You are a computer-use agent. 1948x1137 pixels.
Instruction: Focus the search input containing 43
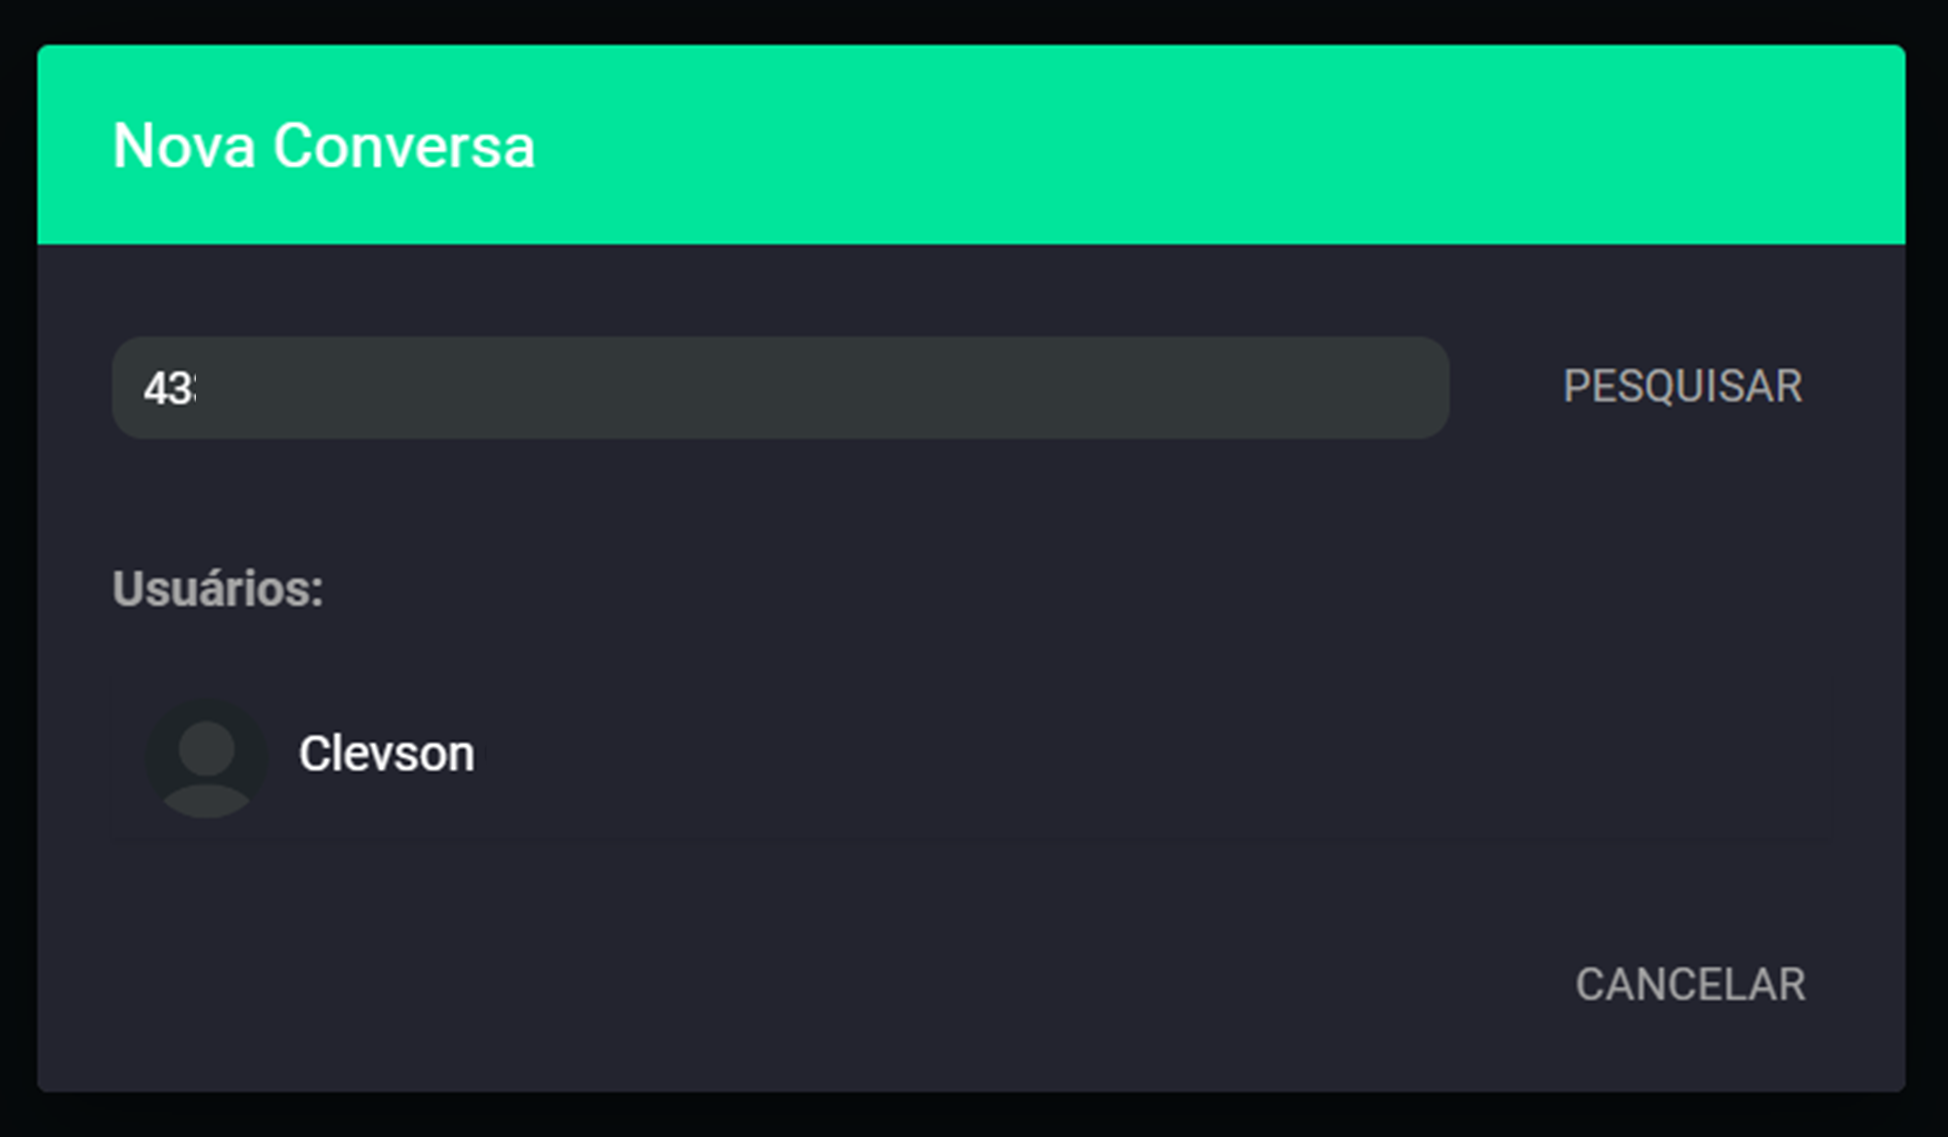point(780,388)
